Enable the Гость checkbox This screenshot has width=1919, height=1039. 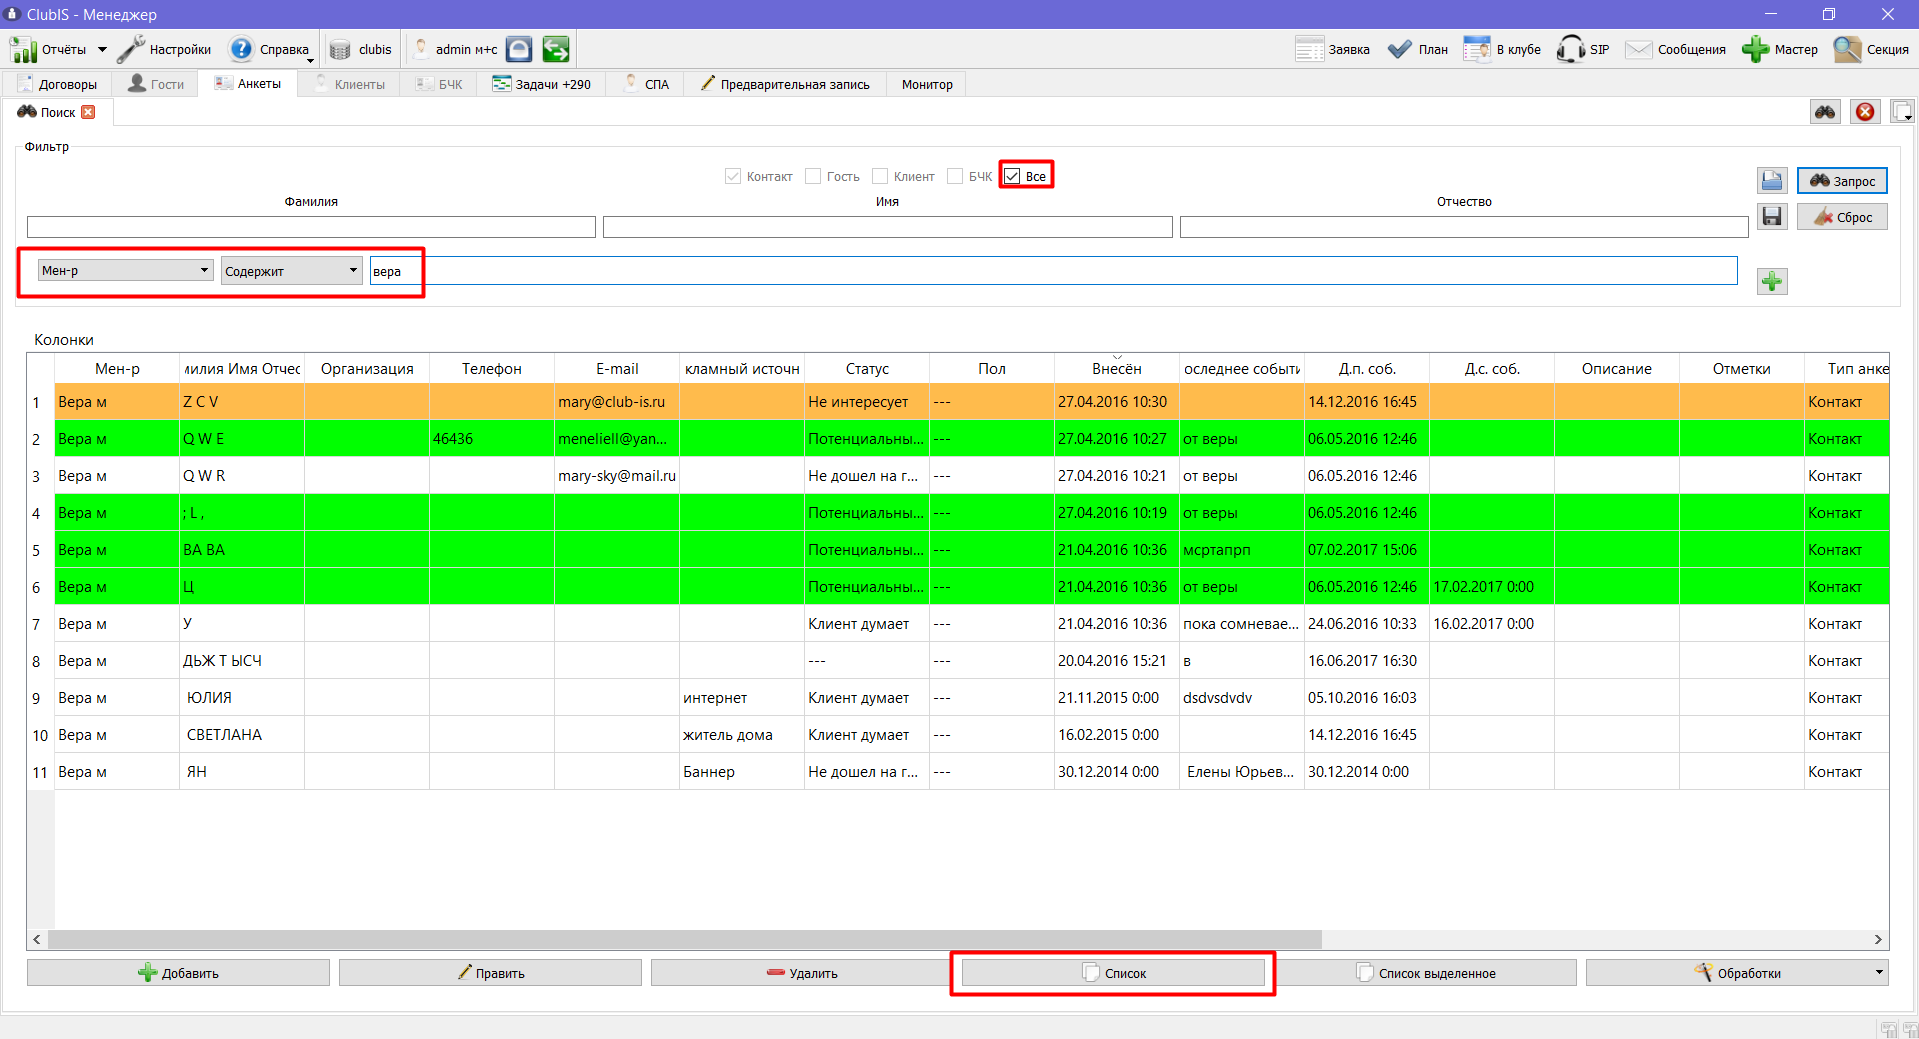pos(813,176)
